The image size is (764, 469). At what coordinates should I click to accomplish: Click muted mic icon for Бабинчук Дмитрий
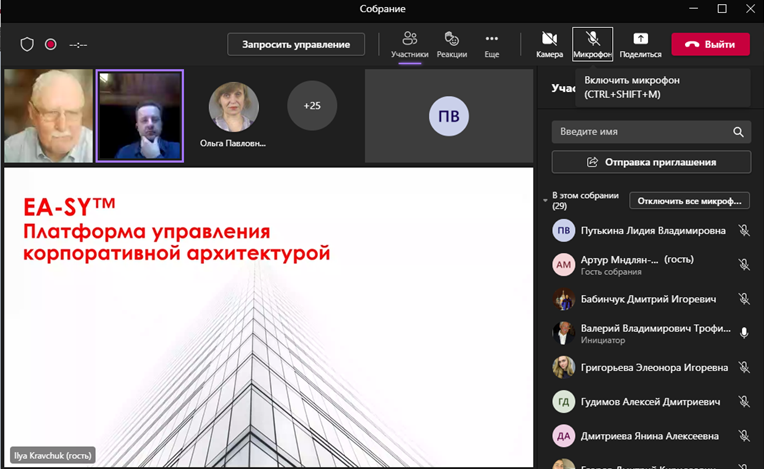pyautogui.click(x=744, y=299)
